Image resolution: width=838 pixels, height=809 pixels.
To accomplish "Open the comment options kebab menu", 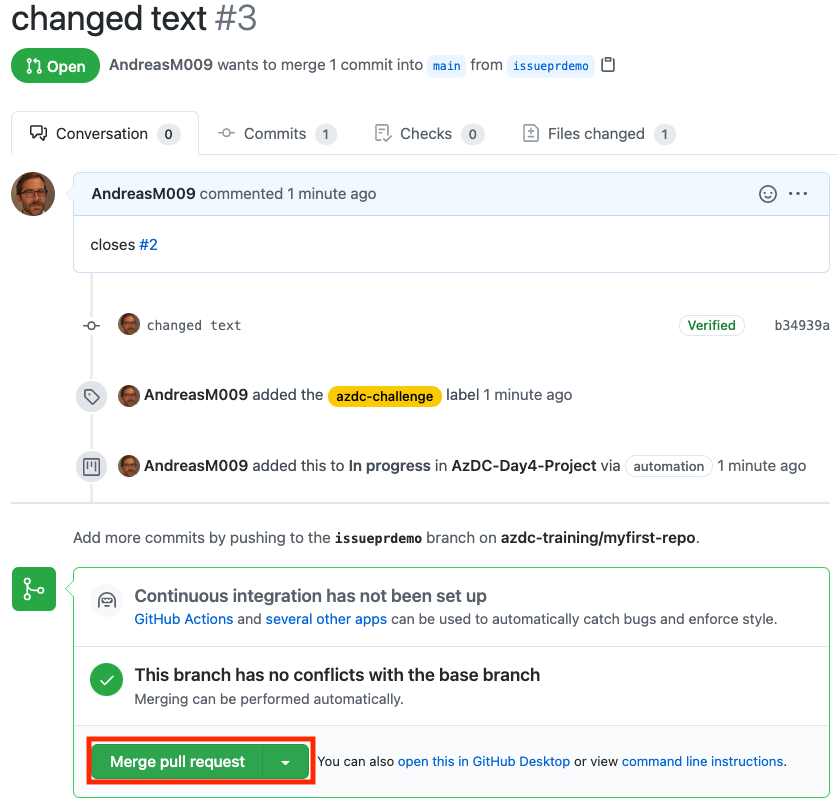I will [797, 194].
